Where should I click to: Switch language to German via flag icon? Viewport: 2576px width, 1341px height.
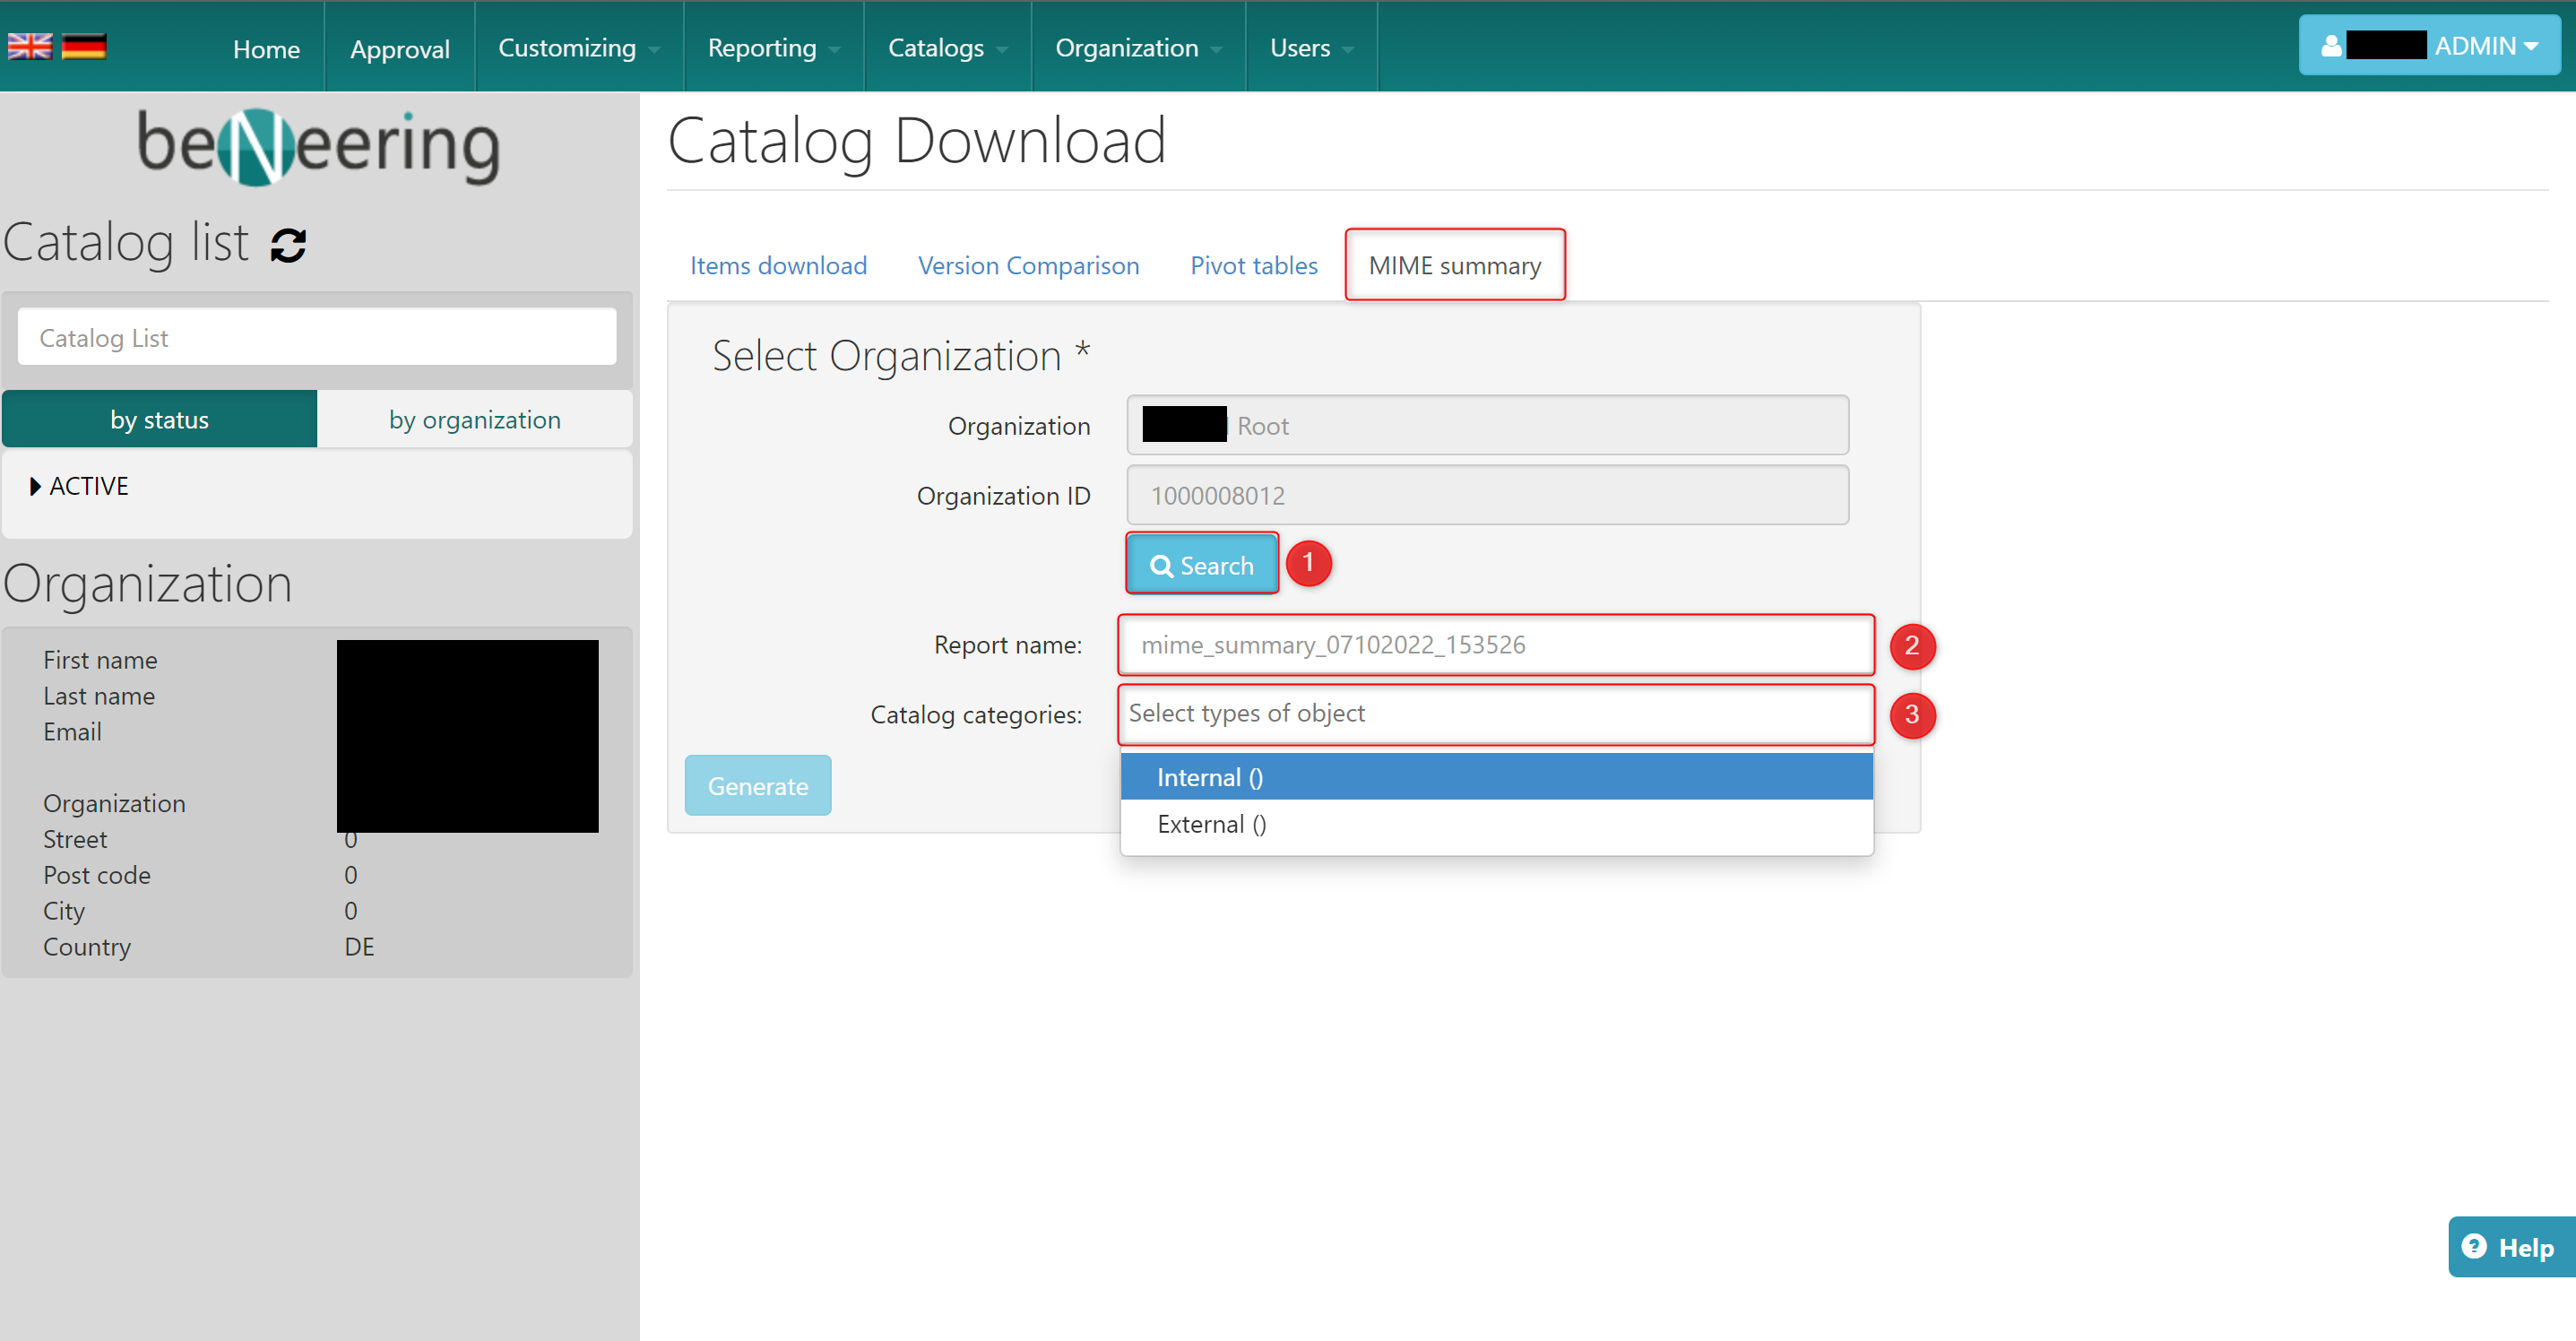click(84, 46)
